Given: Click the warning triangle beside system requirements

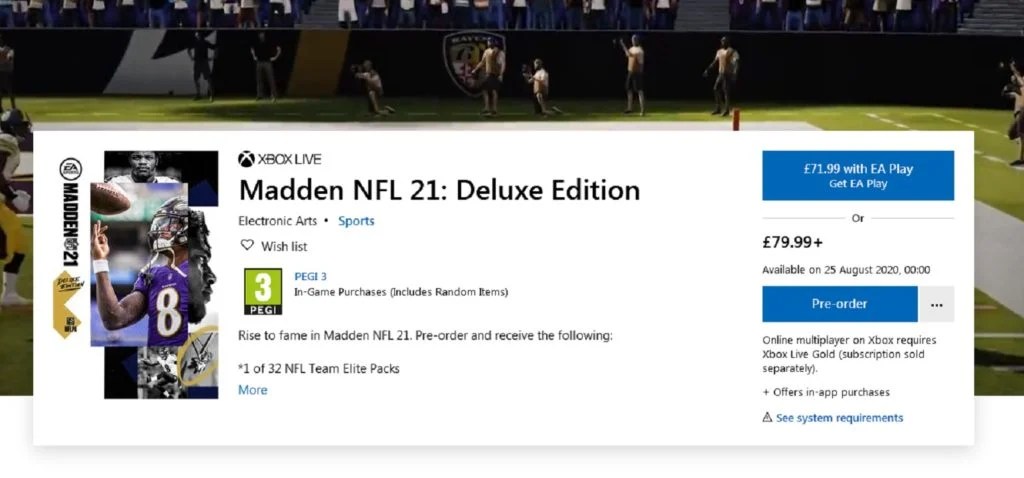Looking at the screenshot, I should click(767, 417).
